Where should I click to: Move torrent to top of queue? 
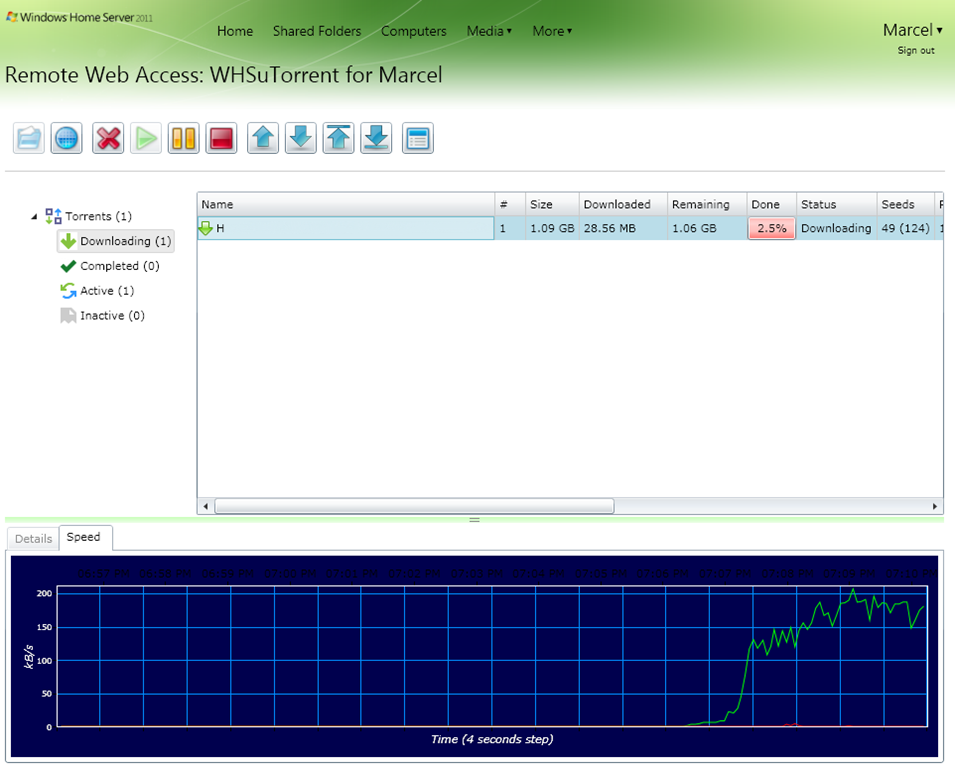click(339, 138)
